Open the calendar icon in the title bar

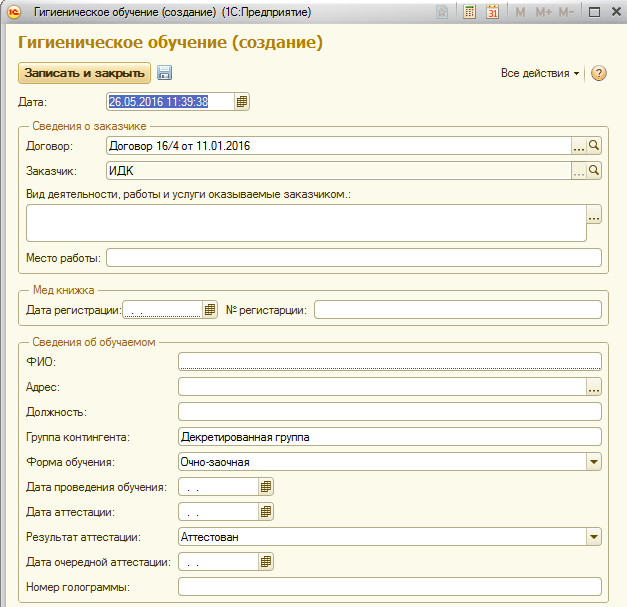[492, 13]
